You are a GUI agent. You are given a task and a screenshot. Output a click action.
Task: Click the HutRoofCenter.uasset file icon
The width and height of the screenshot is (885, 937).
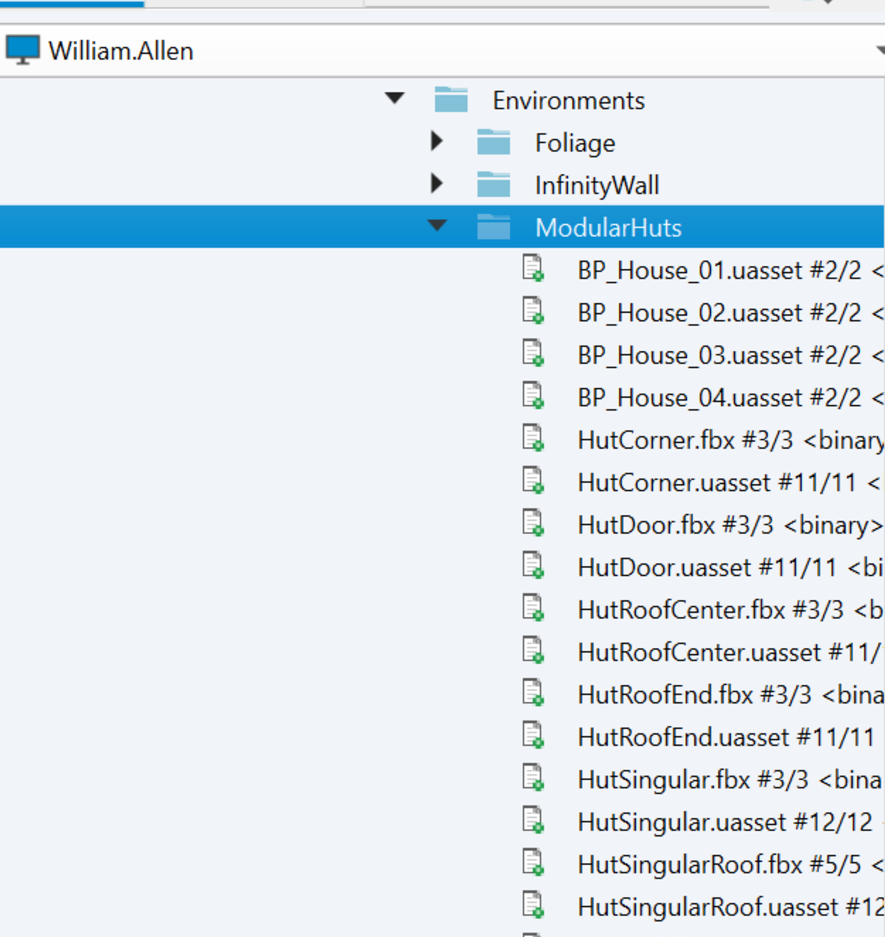pyautogui.click(x=533, y=650)
